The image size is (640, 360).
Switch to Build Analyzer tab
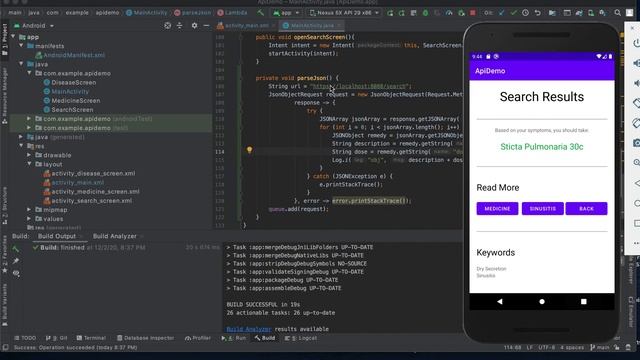115,236
